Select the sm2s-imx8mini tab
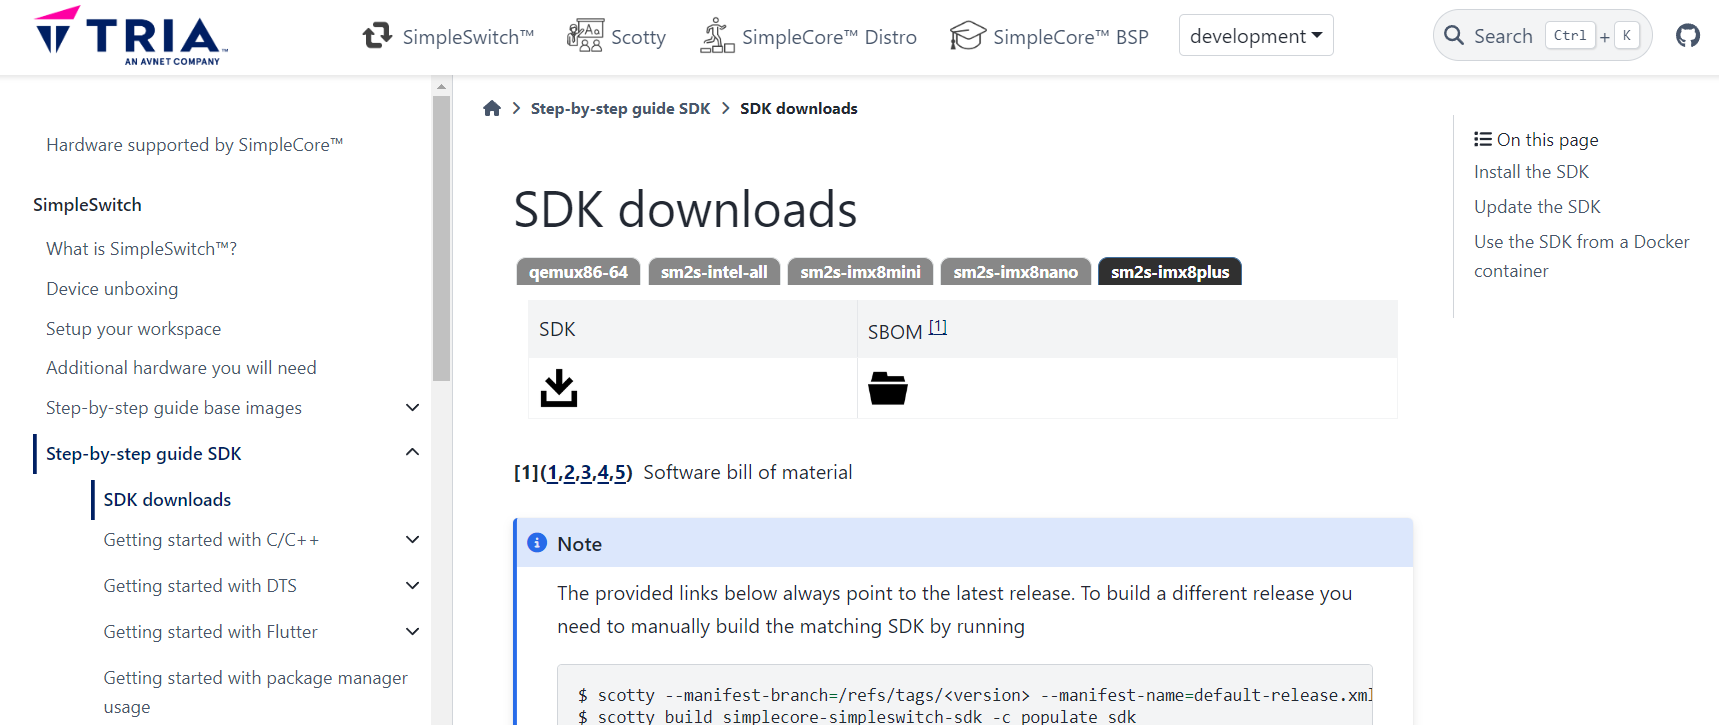 tap(860, 272)
